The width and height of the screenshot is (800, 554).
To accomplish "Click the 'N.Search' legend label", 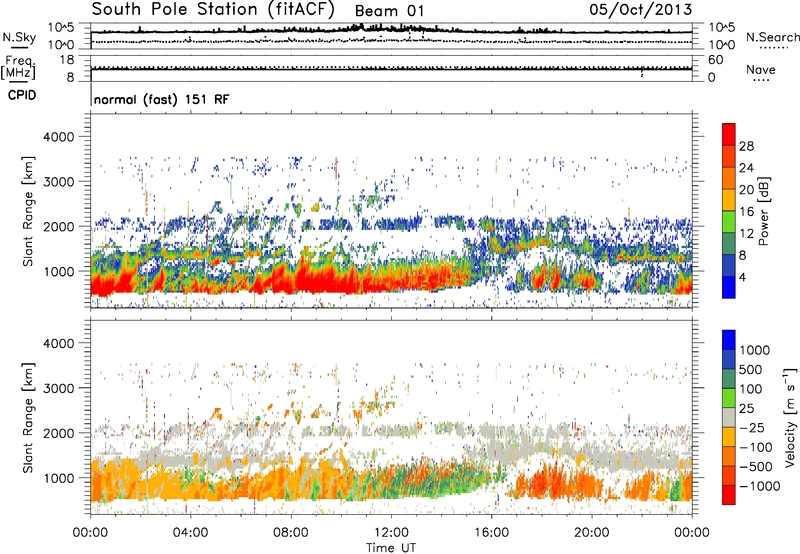I will tap(773, 37).
